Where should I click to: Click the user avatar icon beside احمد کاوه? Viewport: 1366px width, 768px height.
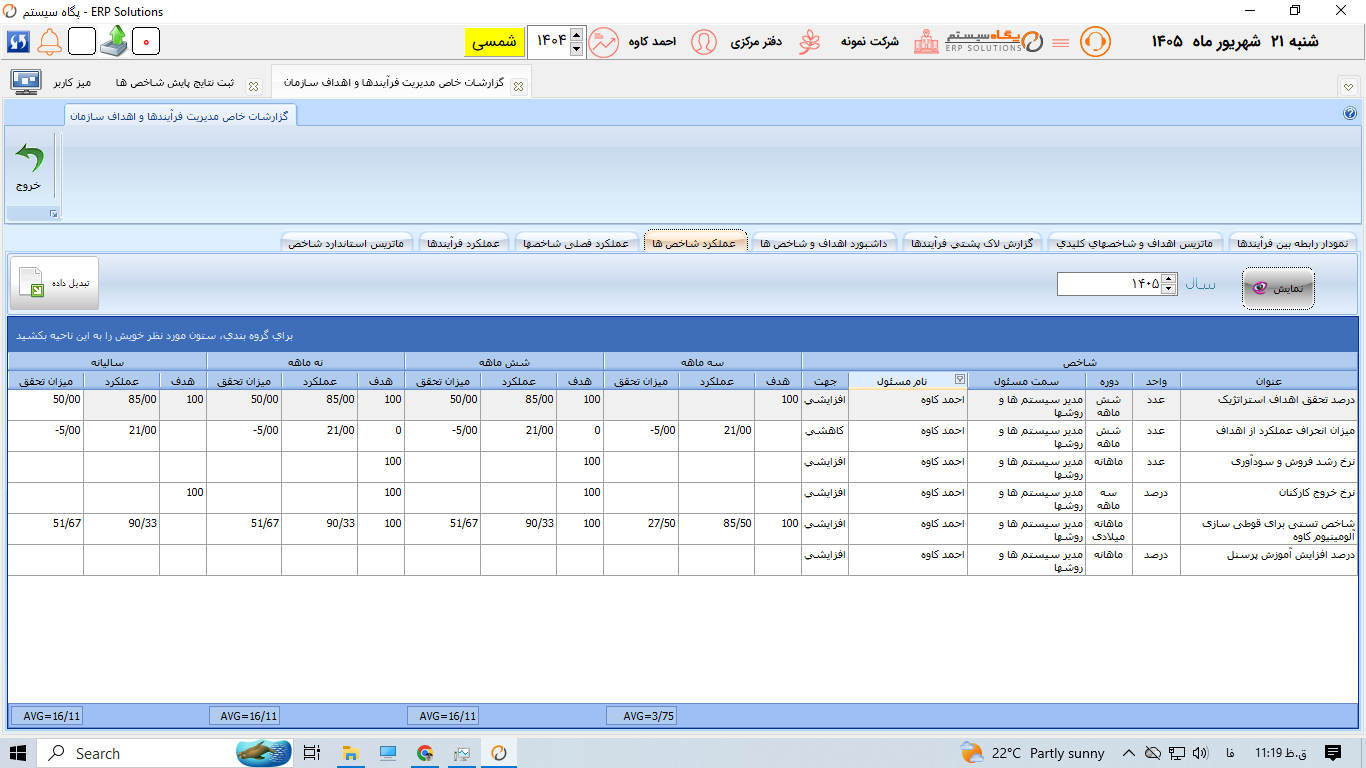(704, 42)
